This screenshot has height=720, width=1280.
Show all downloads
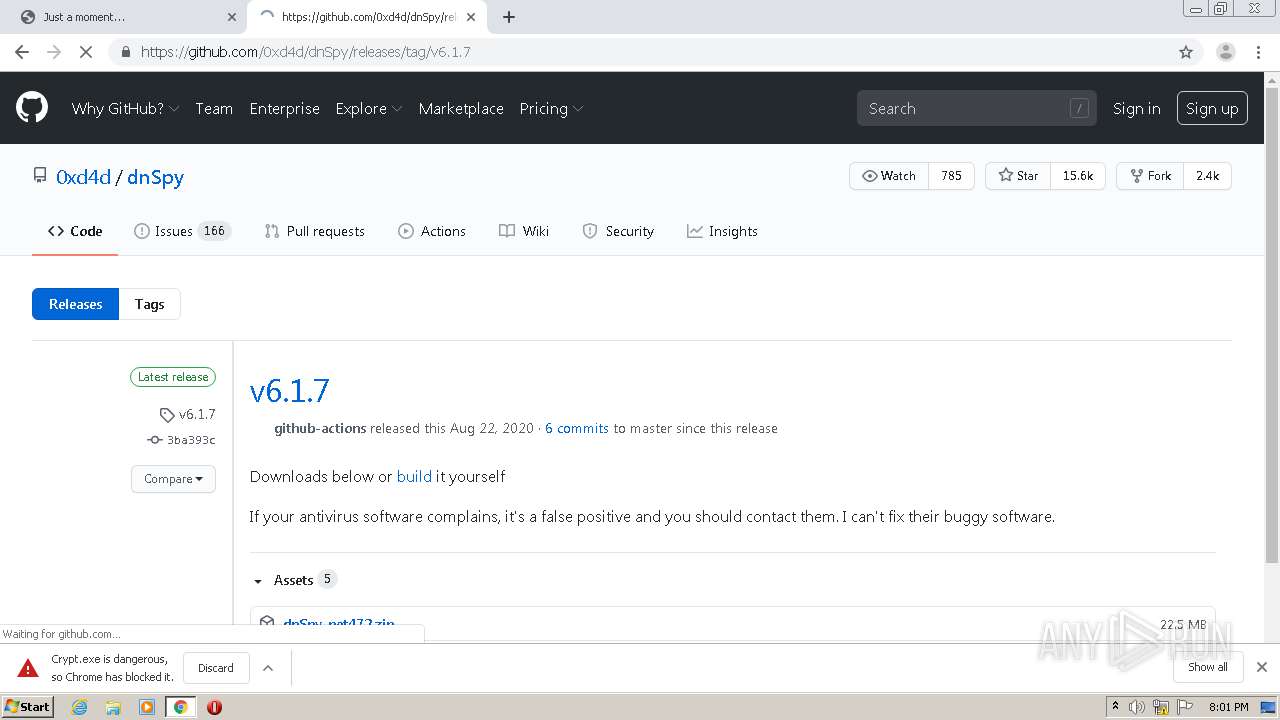click(x=1208, y=667)
